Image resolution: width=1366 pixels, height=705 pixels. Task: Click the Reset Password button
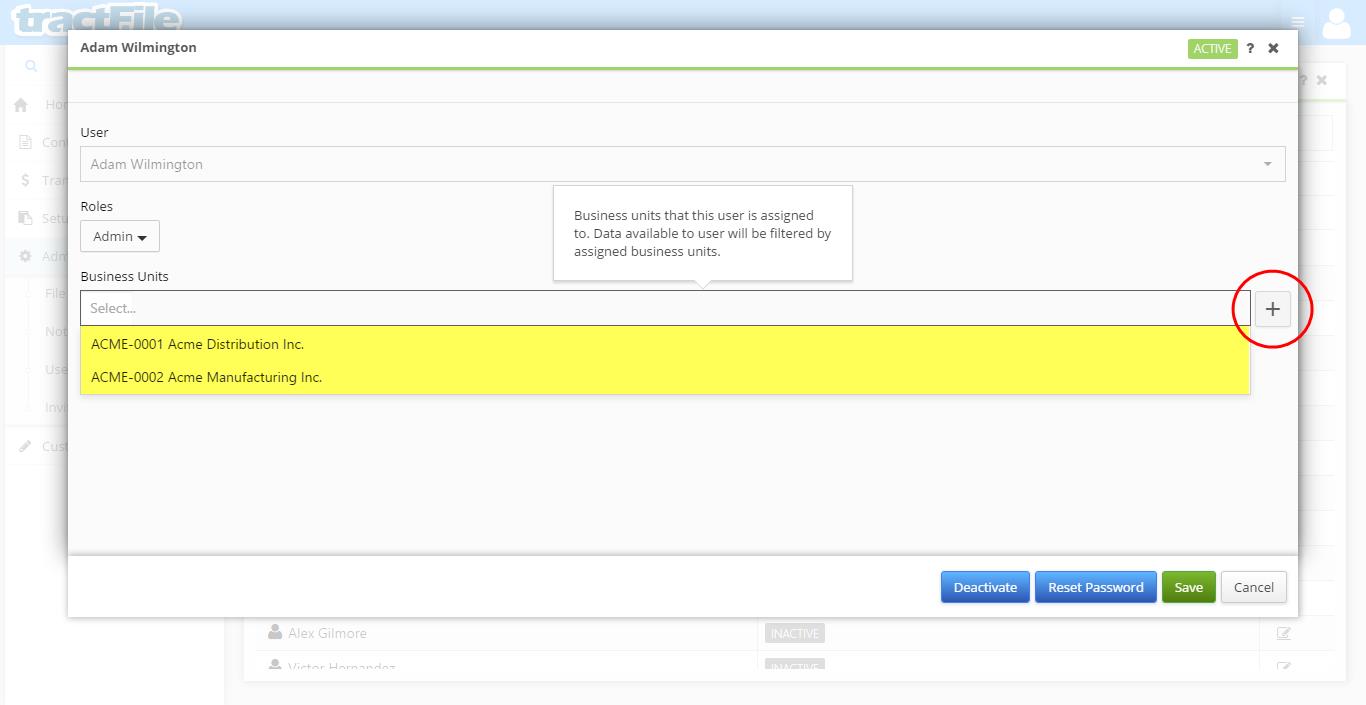click(1096, 587)
